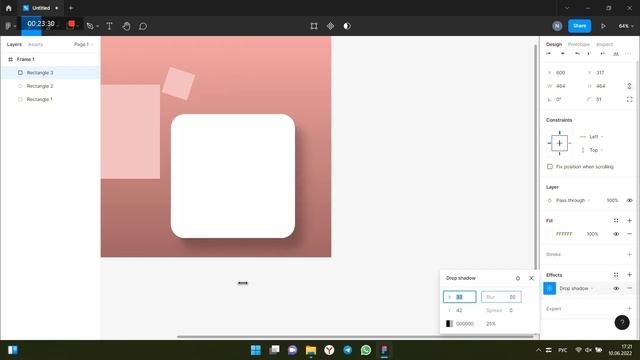Switch to the Assets tab
The height and width of the screenshot is (360, 640).
coord(36,44)
